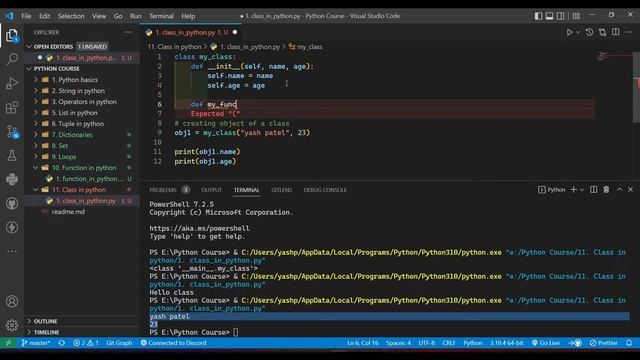Open the run button dropdown arrow
This screenshot has height=360, width=640.
[578, 32]
